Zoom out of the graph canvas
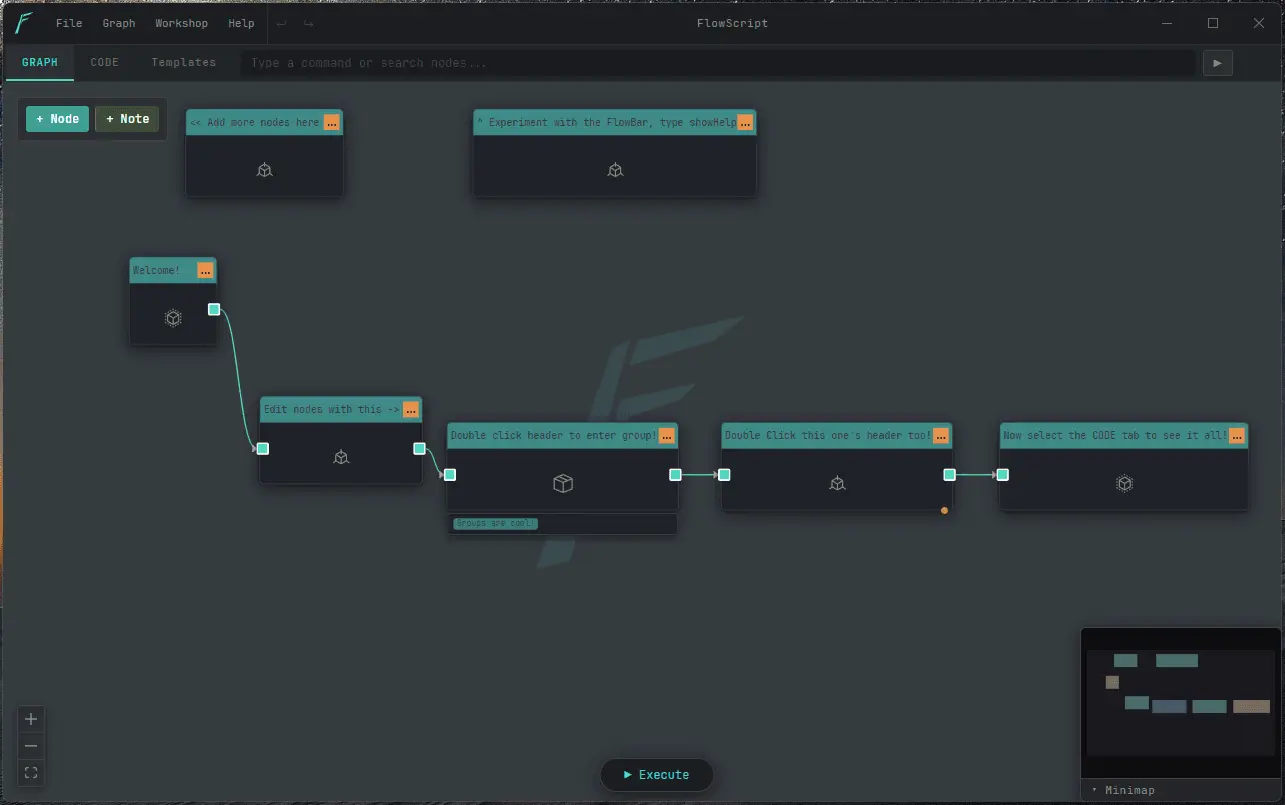Screen dimensions: 1285x805 31,746
